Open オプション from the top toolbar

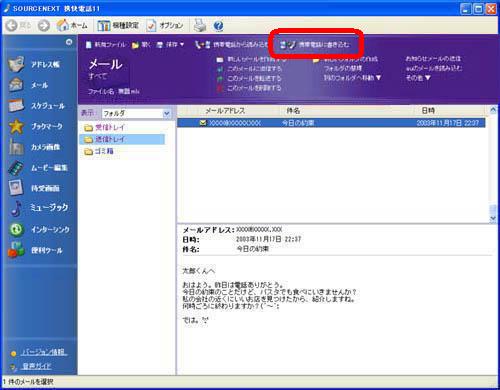pyautogui.click(x=165, y=25)
